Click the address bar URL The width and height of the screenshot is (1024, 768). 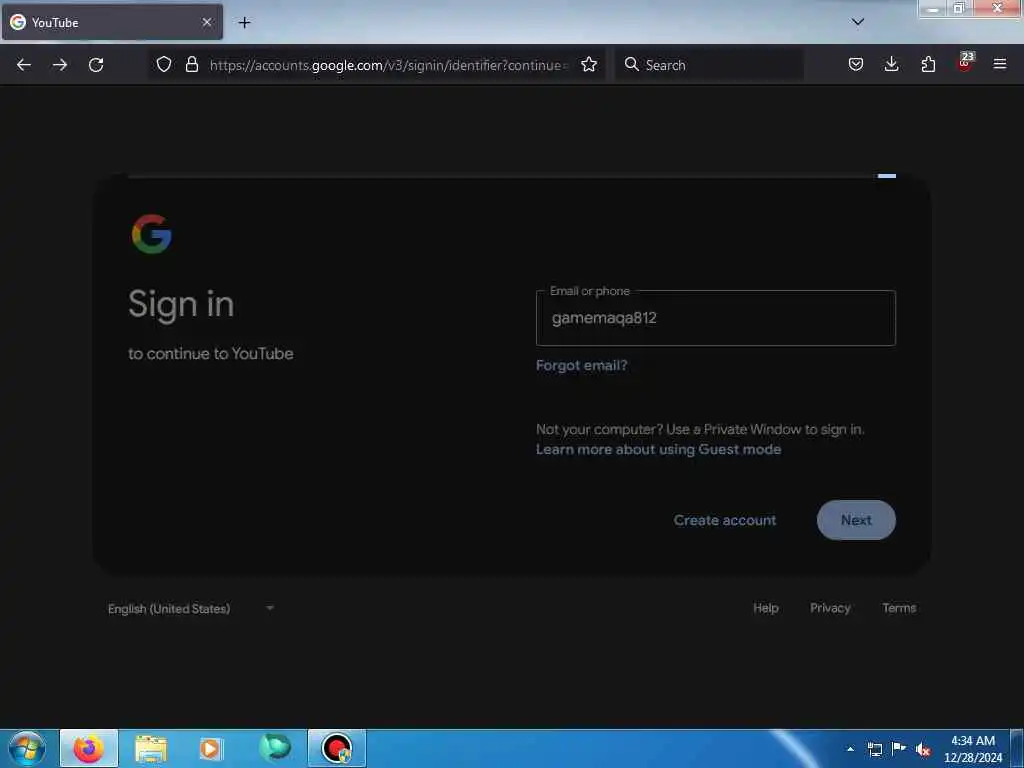[389, 65]
